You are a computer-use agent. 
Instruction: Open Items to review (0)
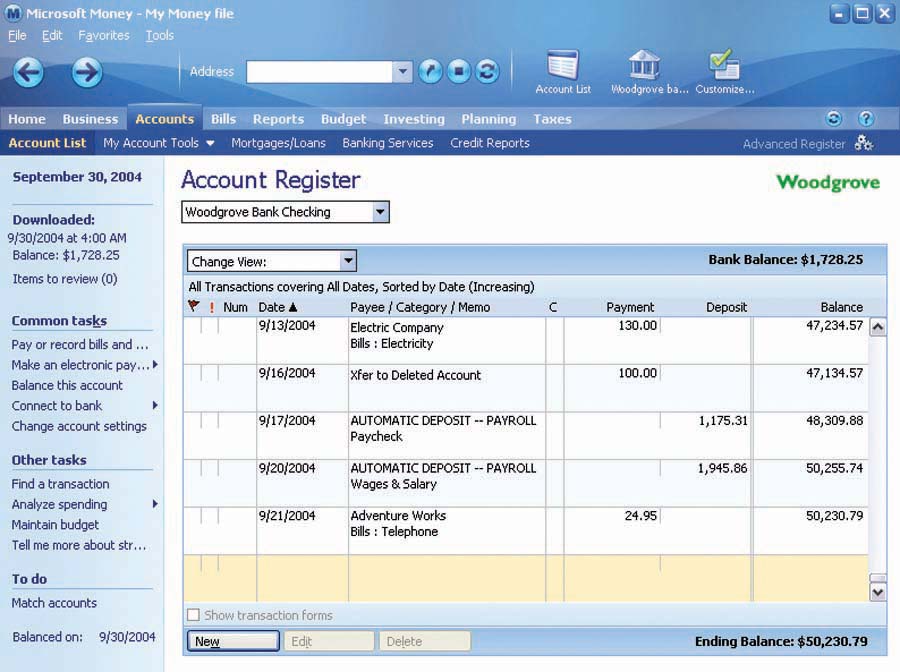(x=65, y=279)
